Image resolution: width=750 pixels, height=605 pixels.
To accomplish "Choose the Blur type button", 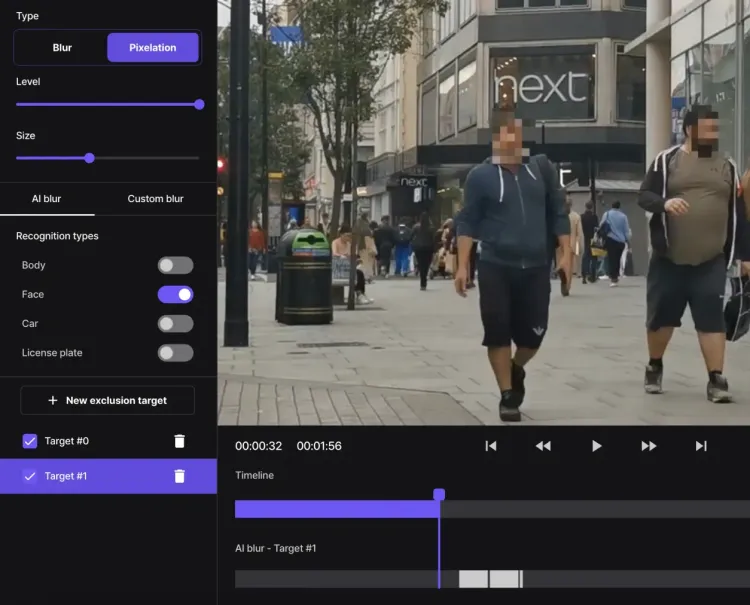I will pos(62,47).
